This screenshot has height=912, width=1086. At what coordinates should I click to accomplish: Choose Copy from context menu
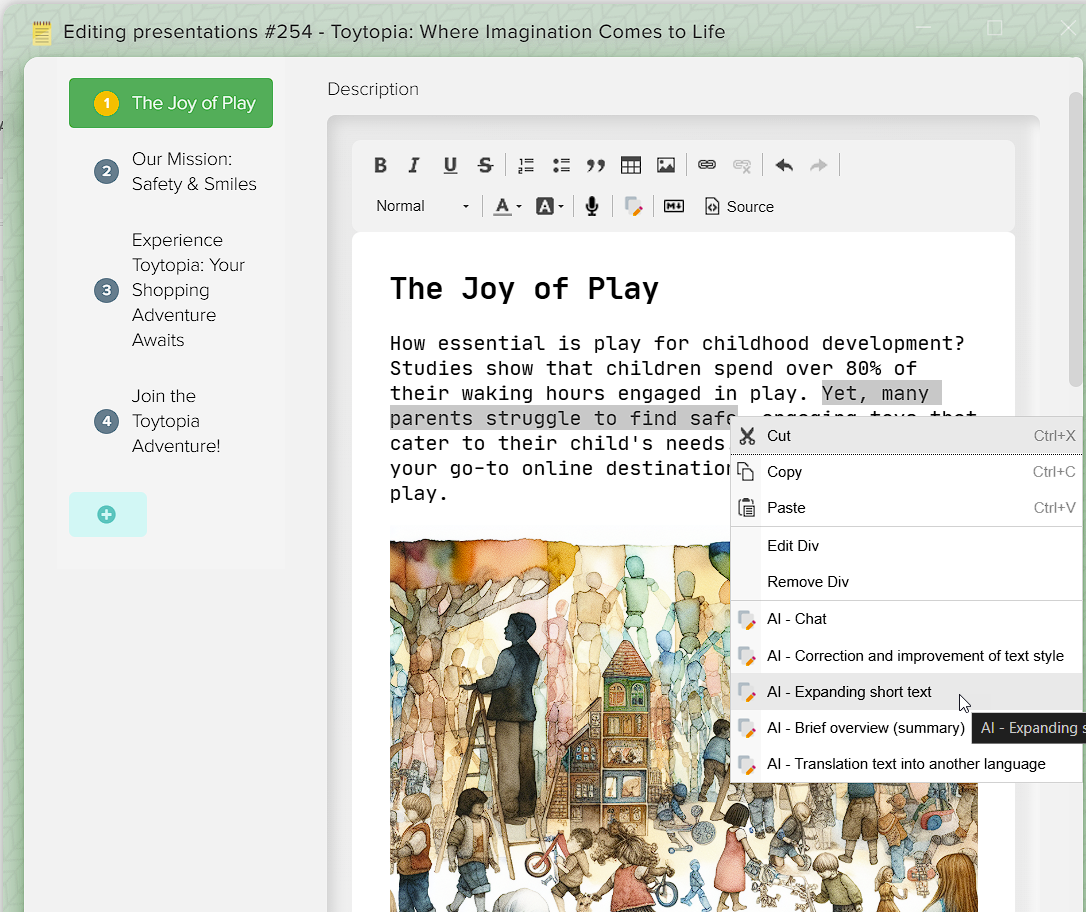click(x=907, y=472)
